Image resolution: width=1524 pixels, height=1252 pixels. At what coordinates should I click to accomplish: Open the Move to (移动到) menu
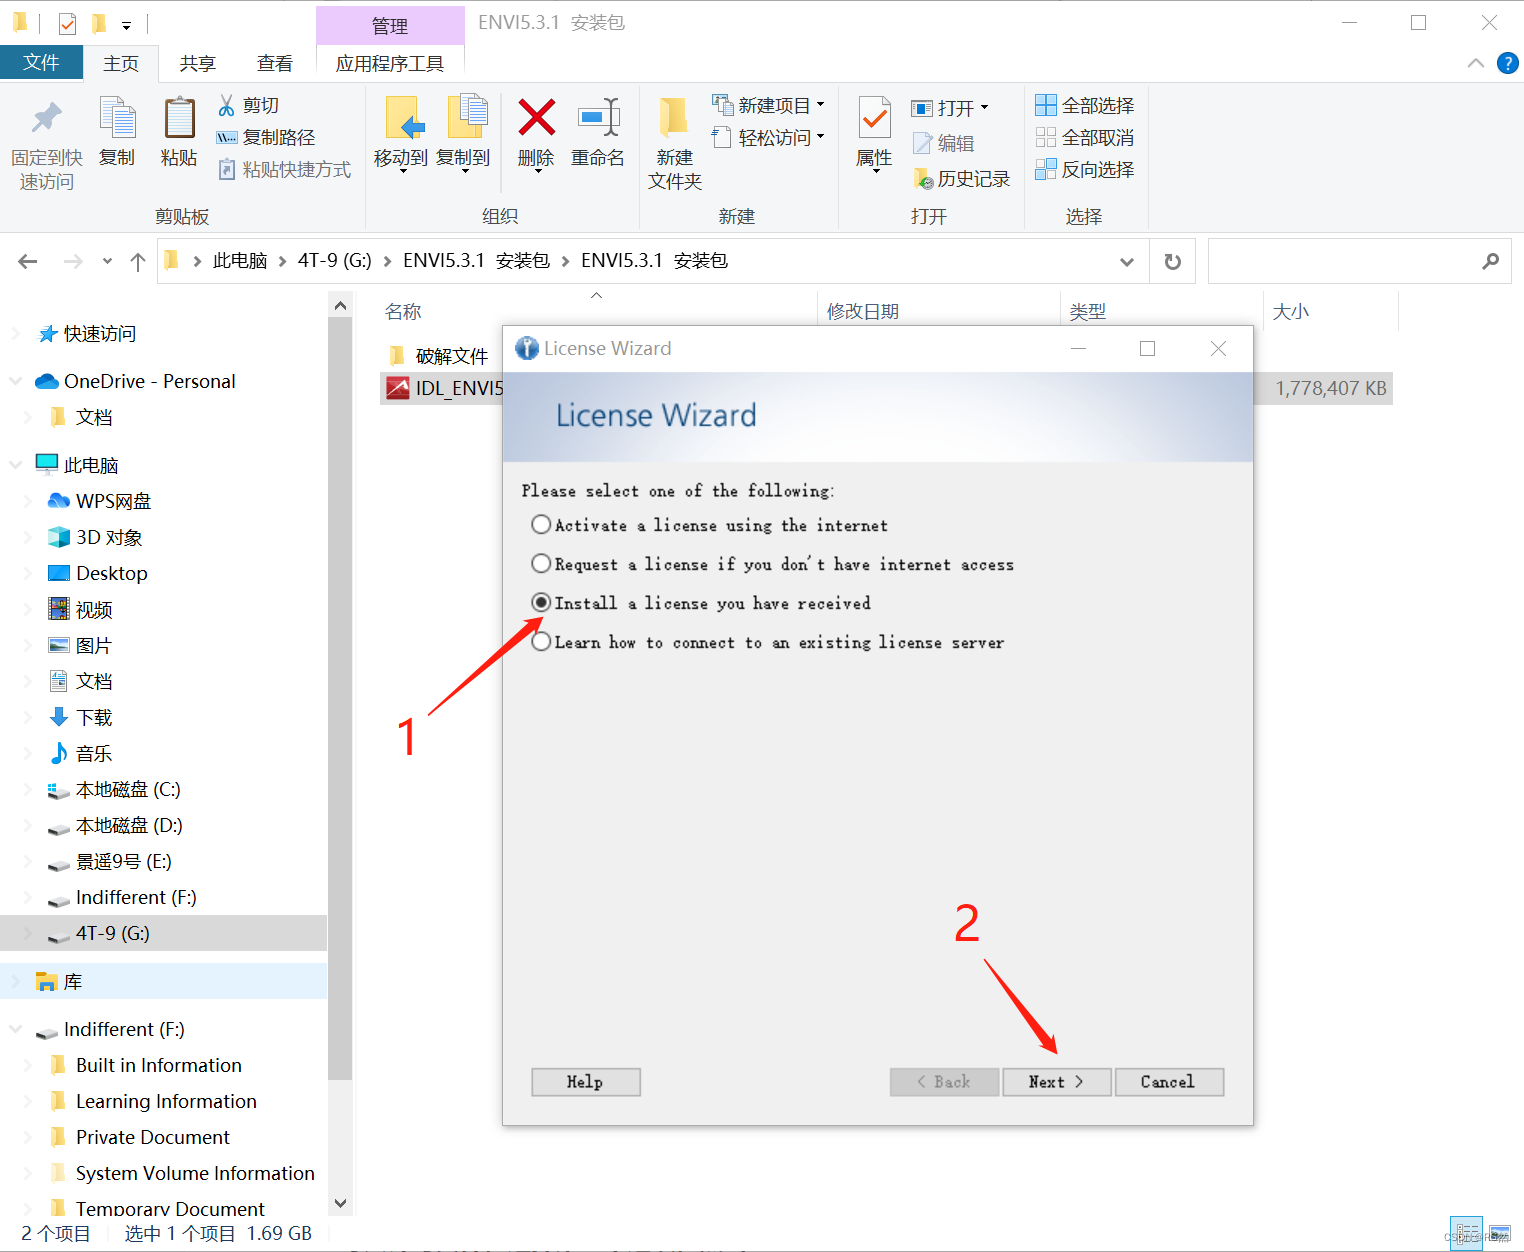(x=401, y=134)
